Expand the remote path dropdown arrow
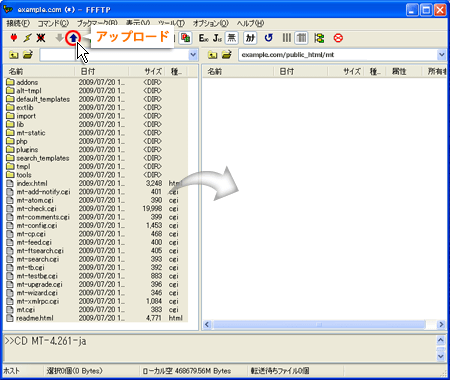Screen dimensions: 450x380 click(442, 55)
